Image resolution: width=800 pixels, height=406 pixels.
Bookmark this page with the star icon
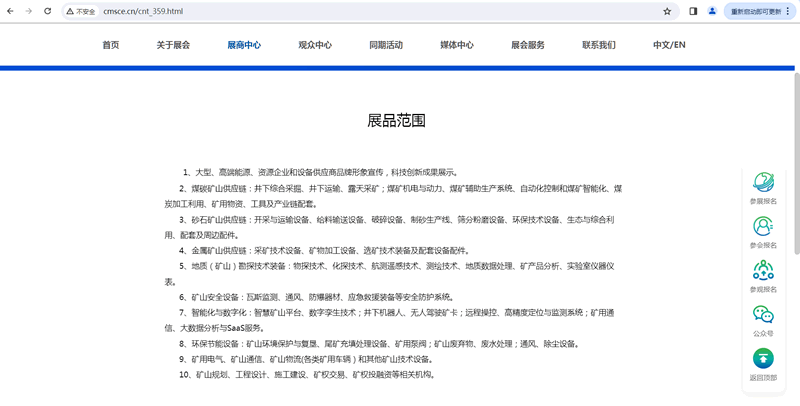point(667,11)
